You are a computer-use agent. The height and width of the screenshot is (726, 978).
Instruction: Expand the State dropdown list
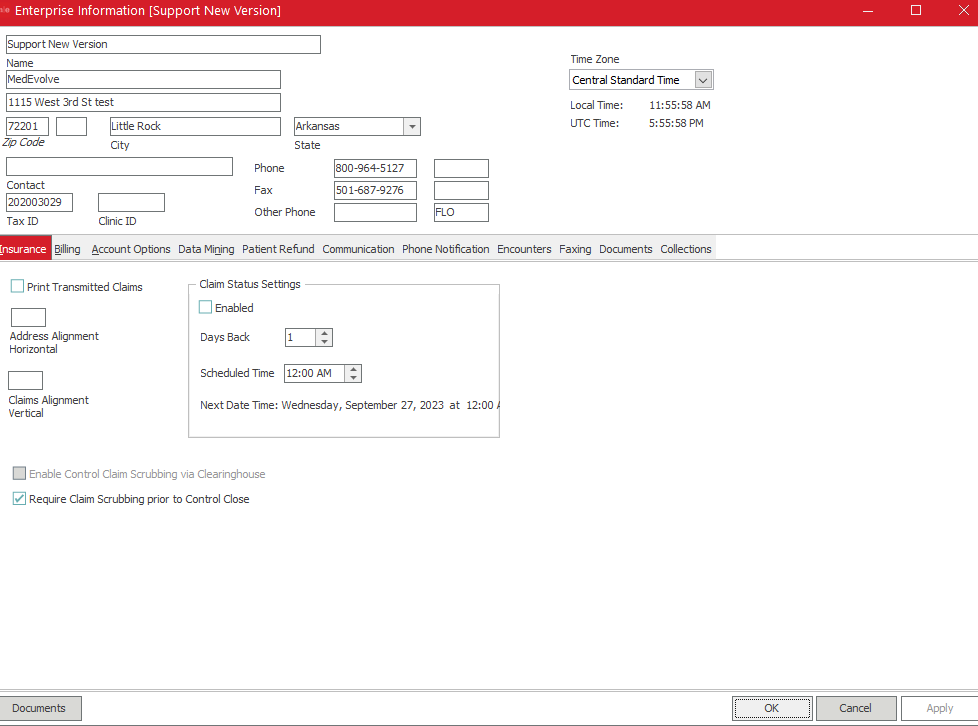411,127
